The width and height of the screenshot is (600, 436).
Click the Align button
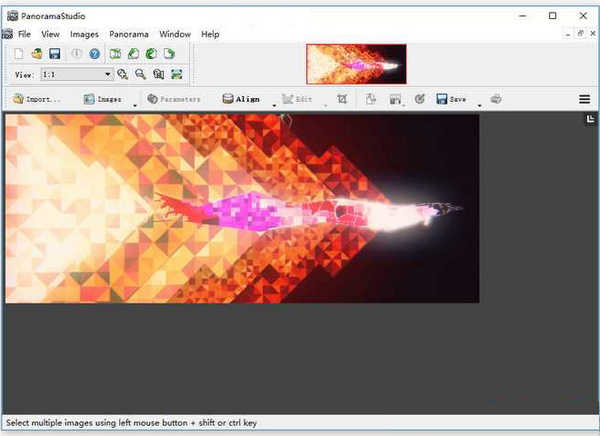pos(241,99)
